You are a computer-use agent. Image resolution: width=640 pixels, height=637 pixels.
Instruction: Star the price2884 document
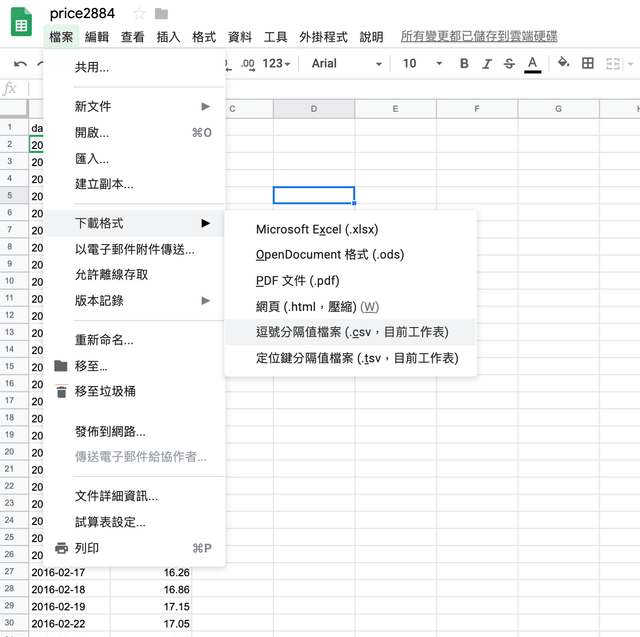coord(139,14)
